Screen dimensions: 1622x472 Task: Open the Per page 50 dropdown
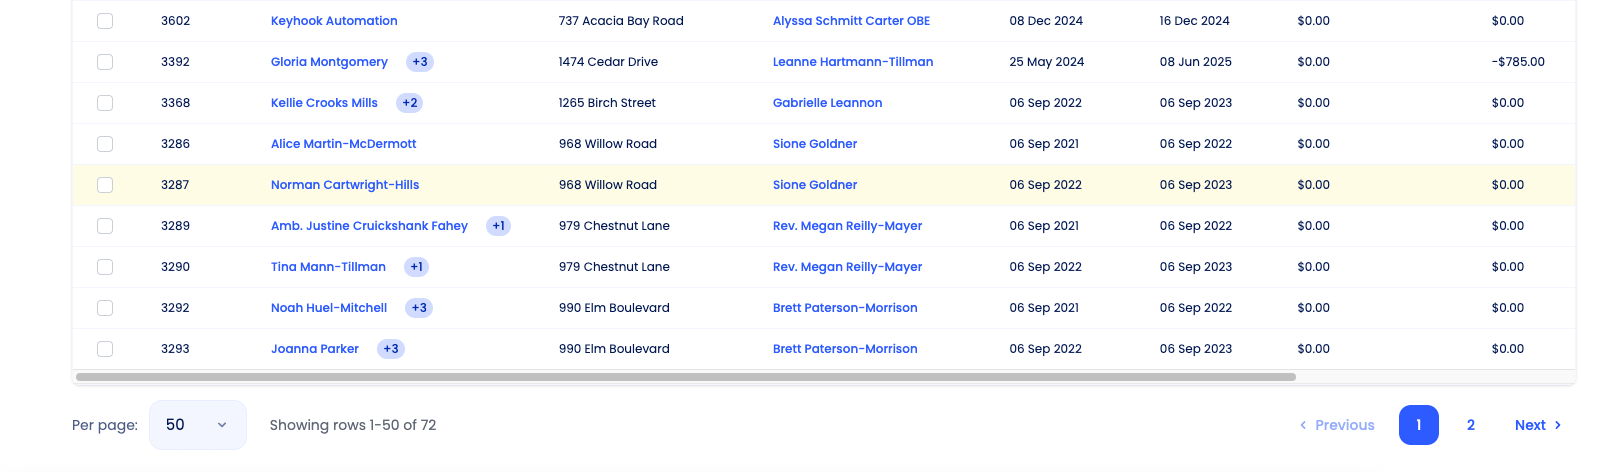(198, 425)
